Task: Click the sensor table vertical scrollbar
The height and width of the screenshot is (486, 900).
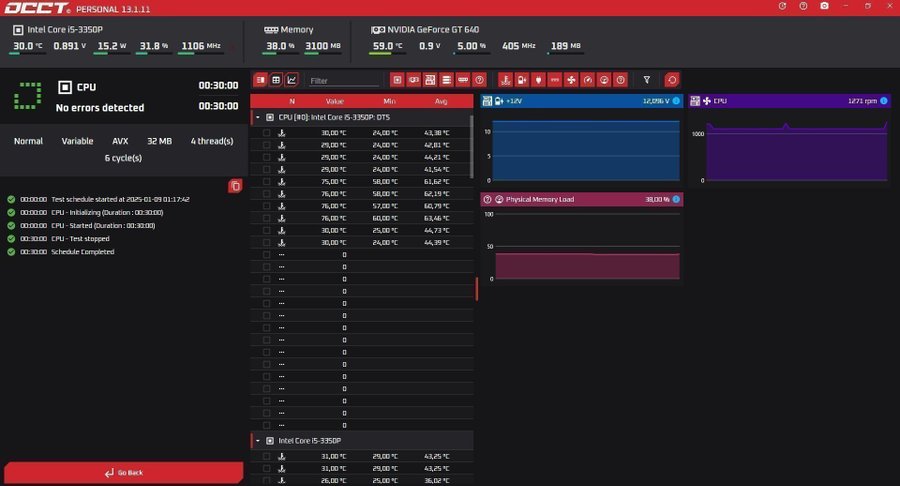Action: coord(472,146)
